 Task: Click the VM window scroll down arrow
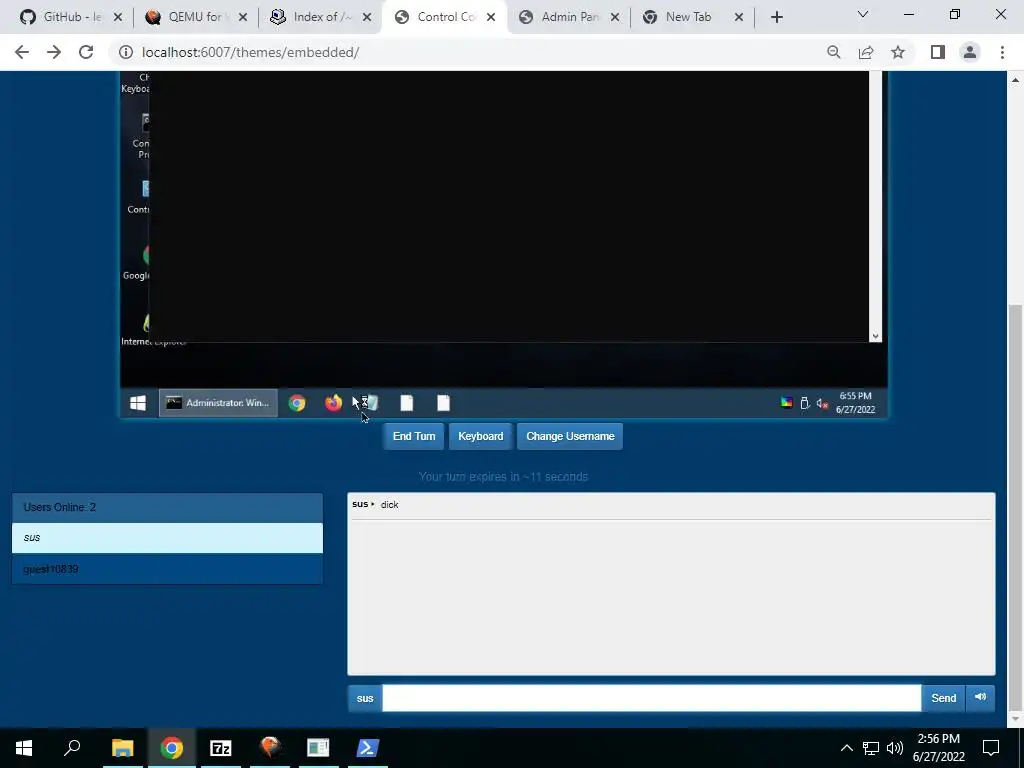[875, 336]
